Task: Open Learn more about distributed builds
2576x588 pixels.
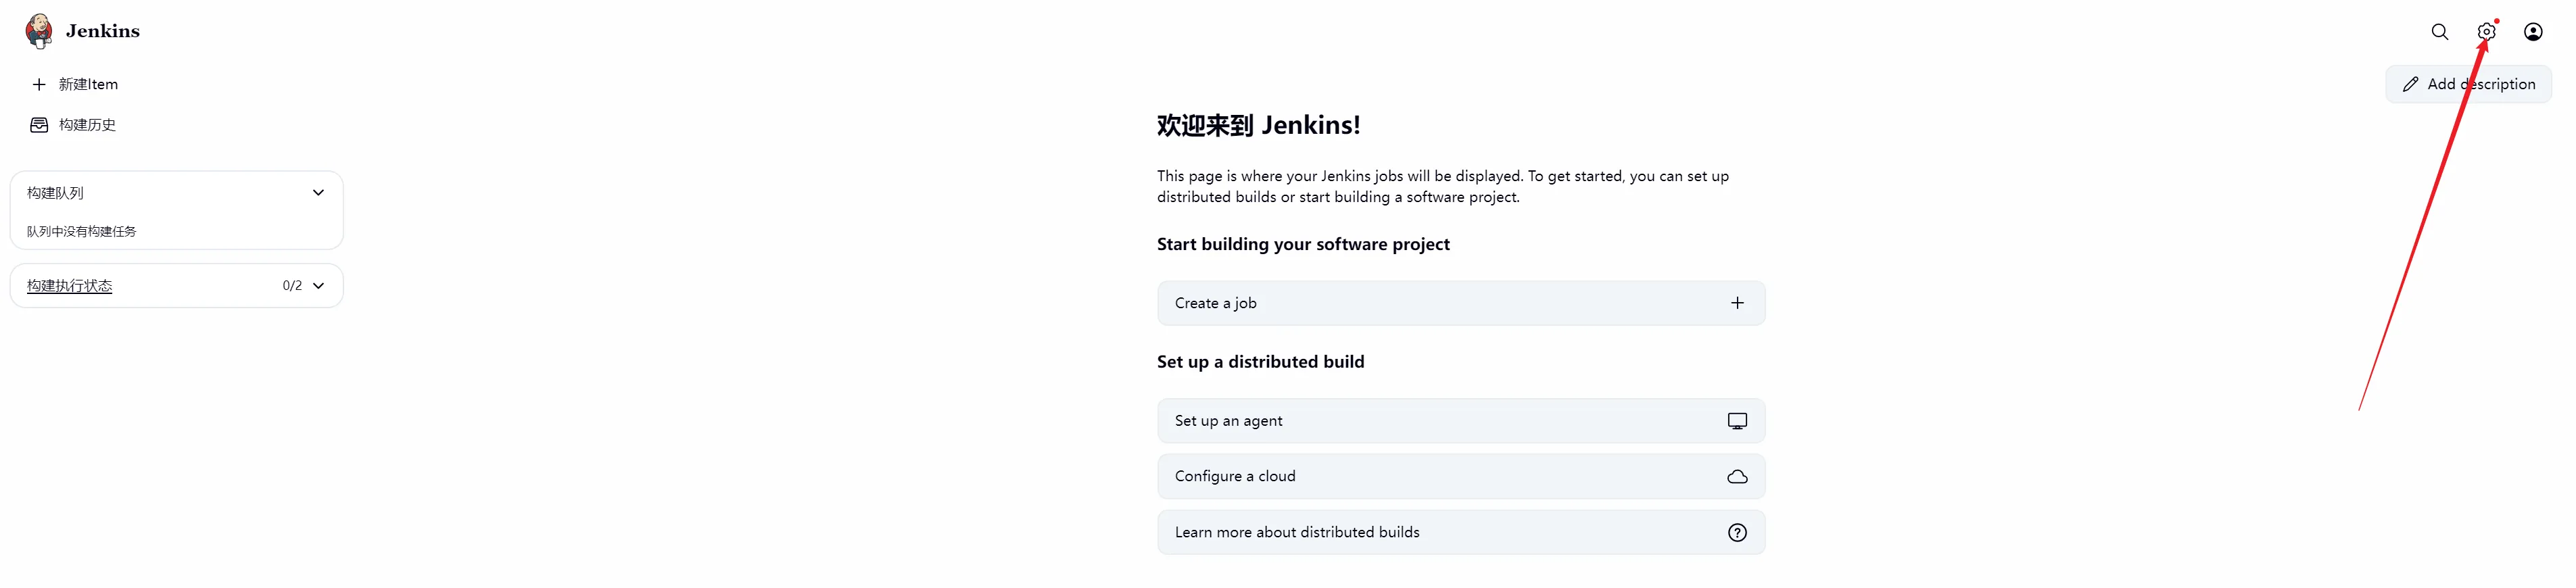Action: click(1460, 532)
